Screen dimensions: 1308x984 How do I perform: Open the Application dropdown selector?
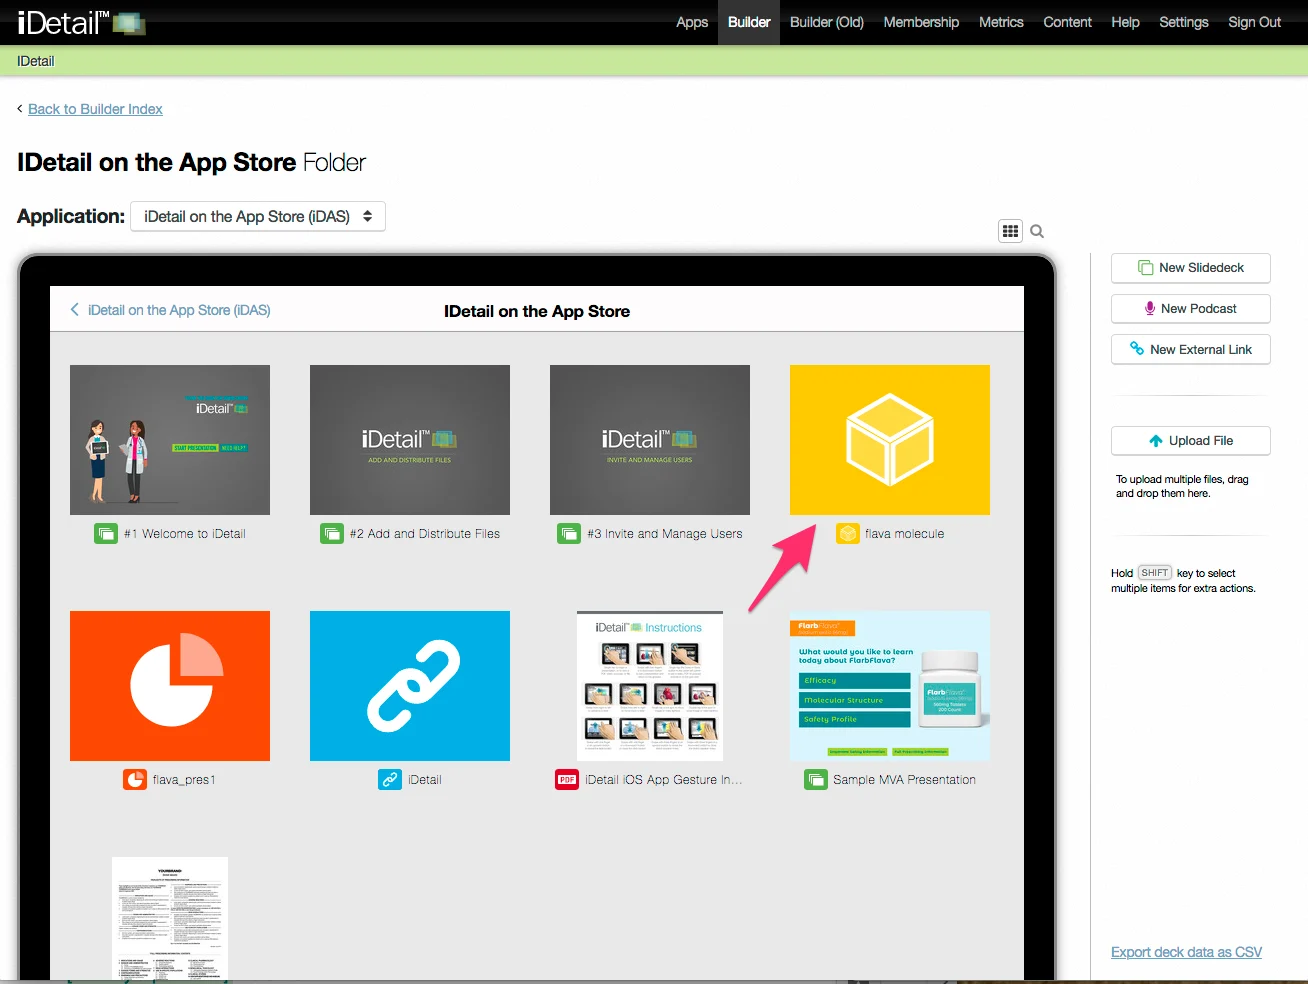click(x=258, y=217)
